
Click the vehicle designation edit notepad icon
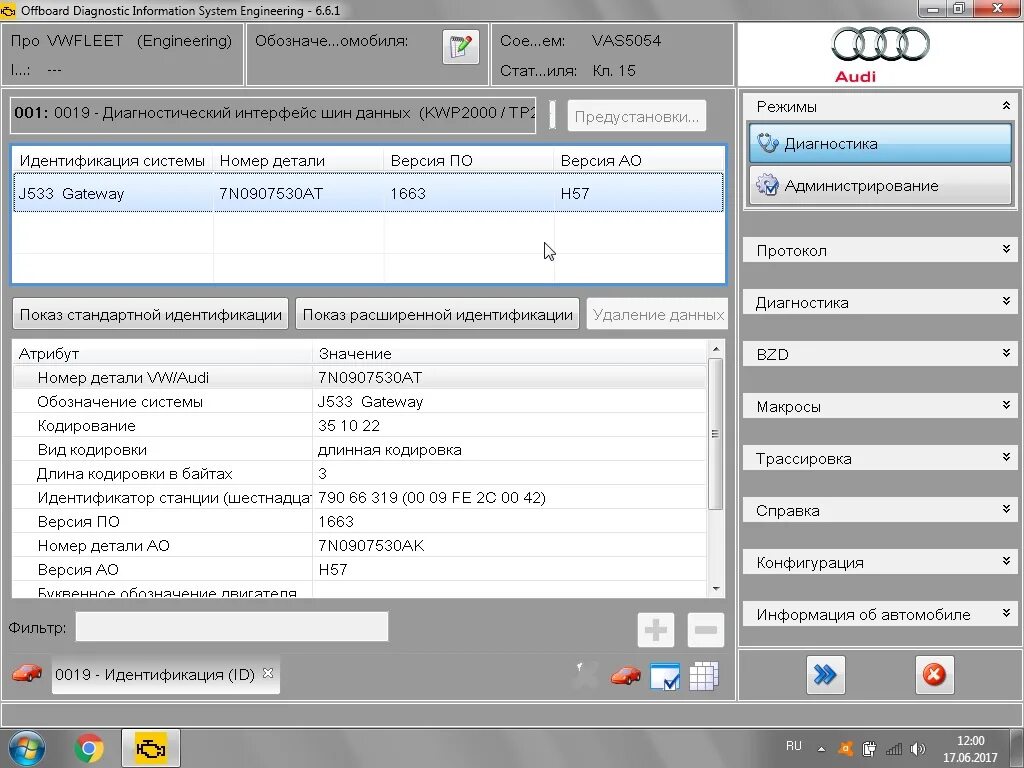pos(460,47)
